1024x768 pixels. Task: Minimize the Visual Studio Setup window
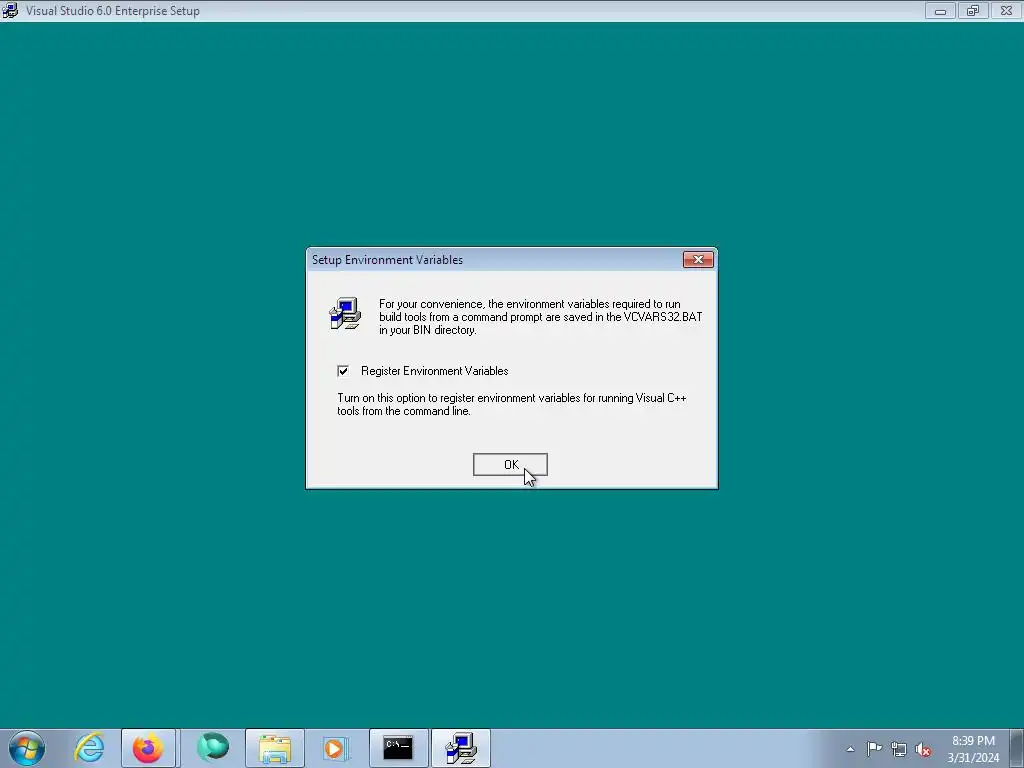tap(940, 10)
